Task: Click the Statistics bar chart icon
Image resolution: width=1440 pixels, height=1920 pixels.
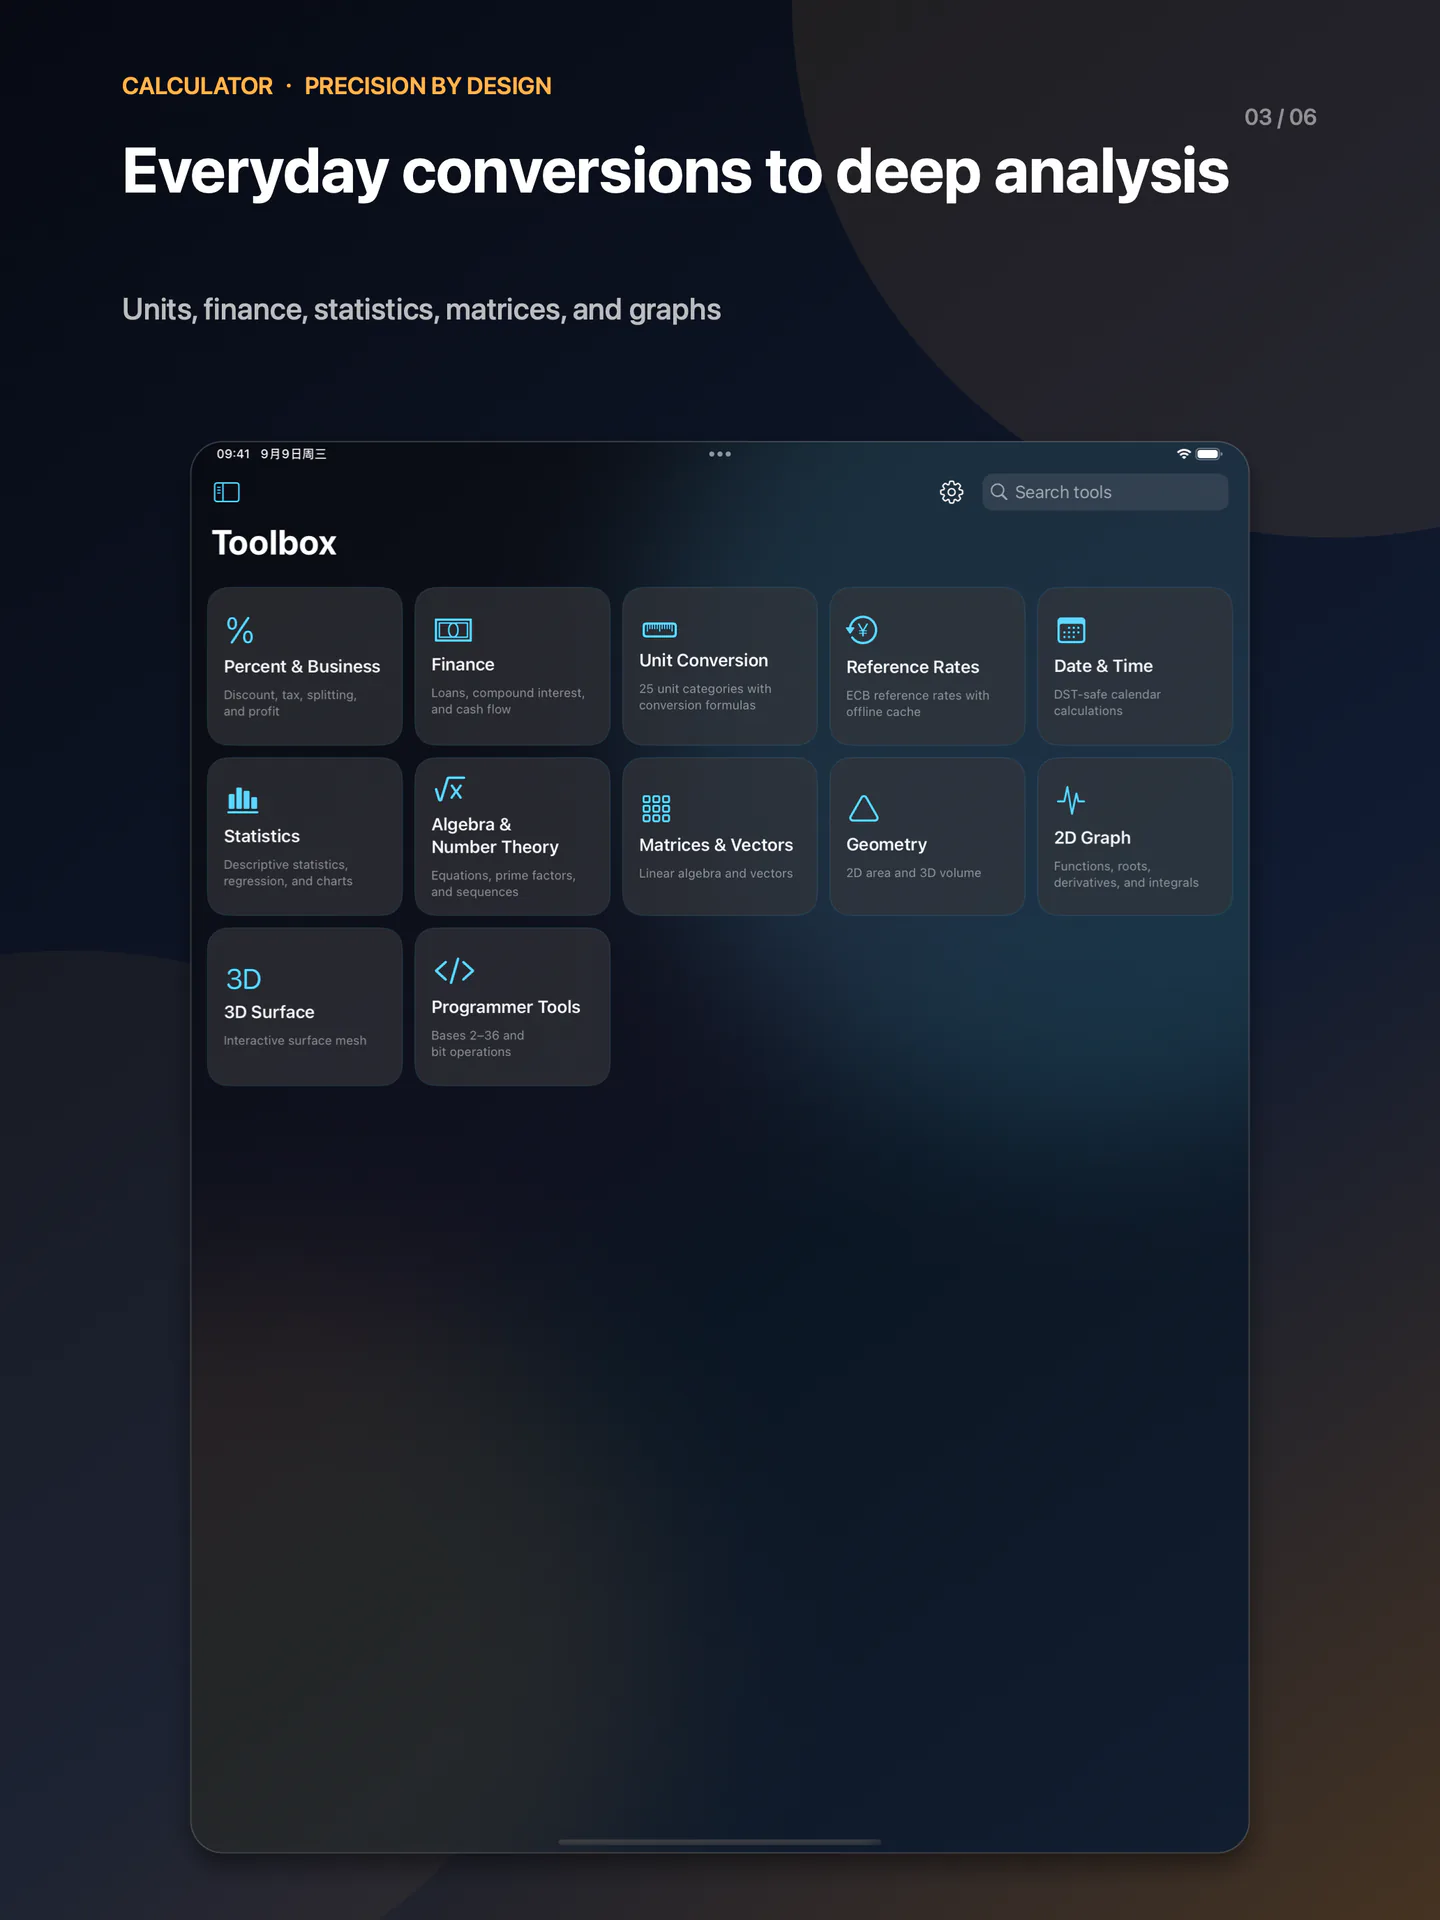Action: point(243,799)
